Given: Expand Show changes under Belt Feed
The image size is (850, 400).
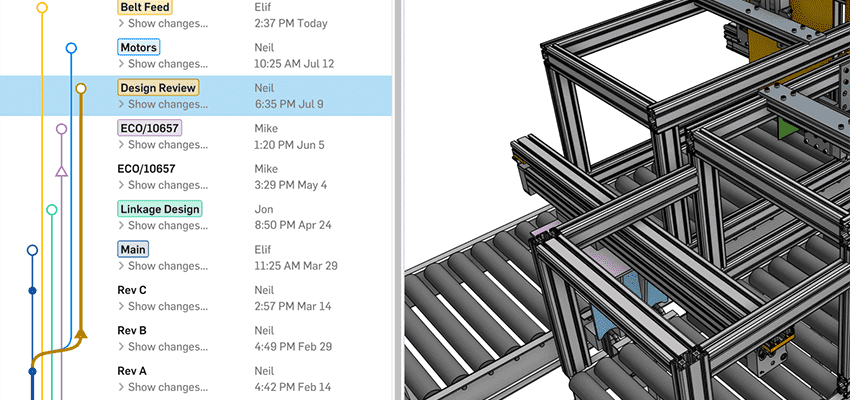Looking at the screenshot, I should (x=163, y=23).
